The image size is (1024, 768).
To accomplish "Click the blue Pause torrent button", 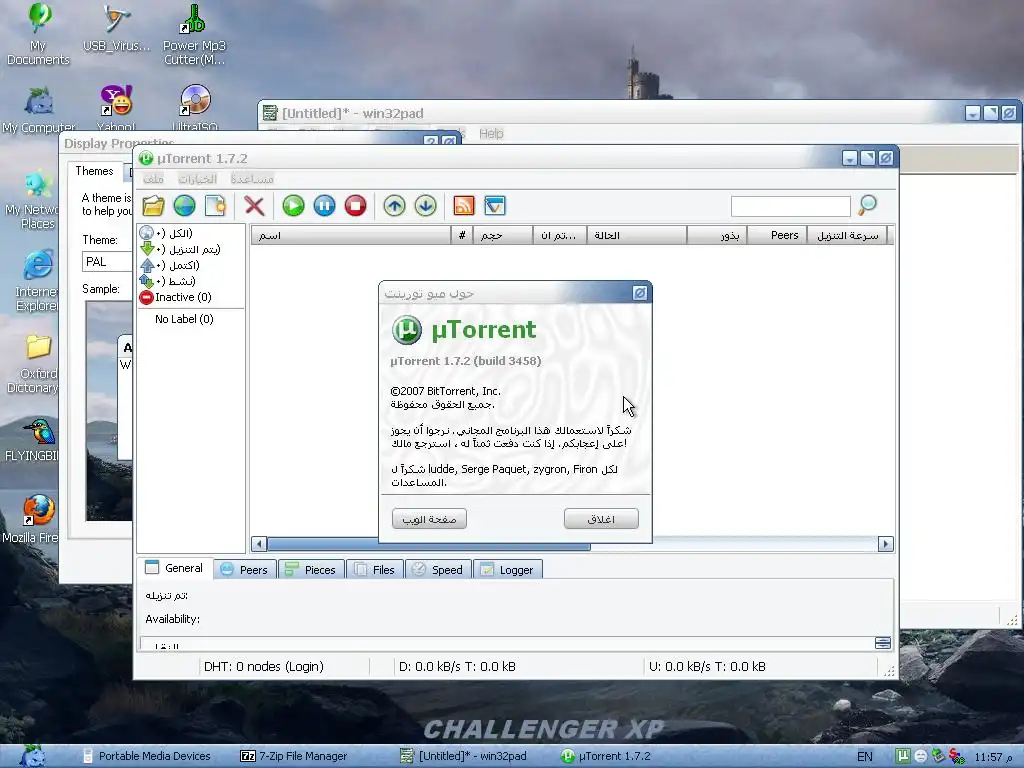I will 325,206.
